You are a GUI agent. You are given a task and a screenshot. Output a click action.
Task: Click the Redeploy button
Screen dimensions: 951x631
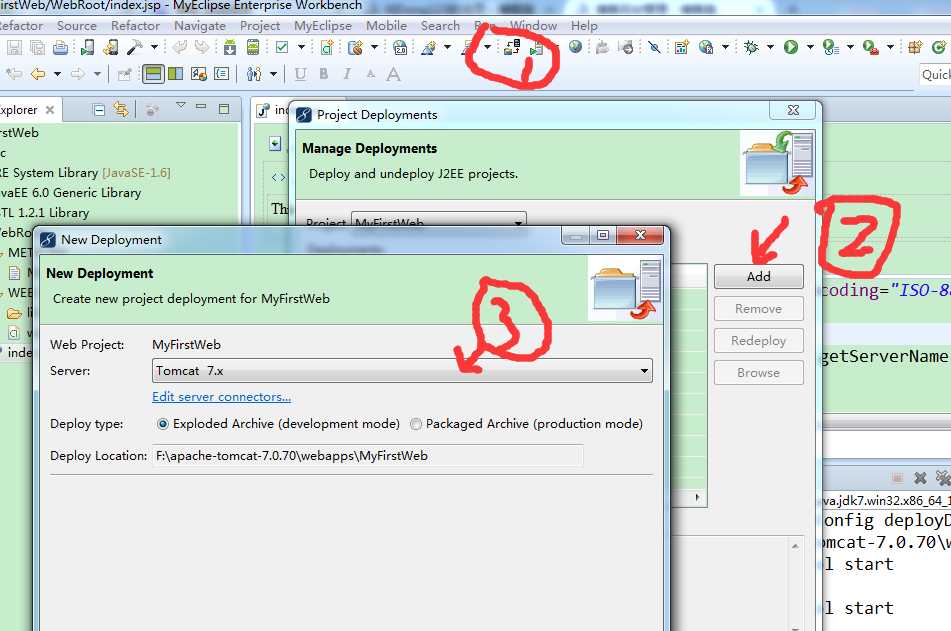click(759, 341)
